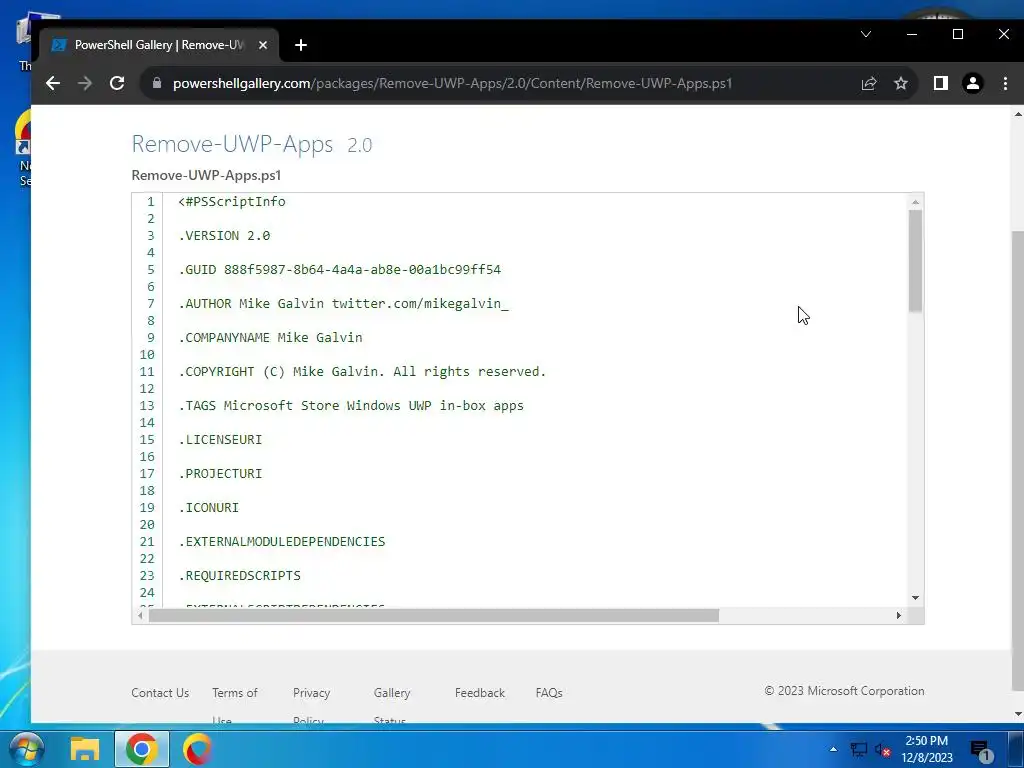The height and width of the screenshot is (768, 1024).
Task: Click page scrollbar down arrow
Action: [1017, 714]
